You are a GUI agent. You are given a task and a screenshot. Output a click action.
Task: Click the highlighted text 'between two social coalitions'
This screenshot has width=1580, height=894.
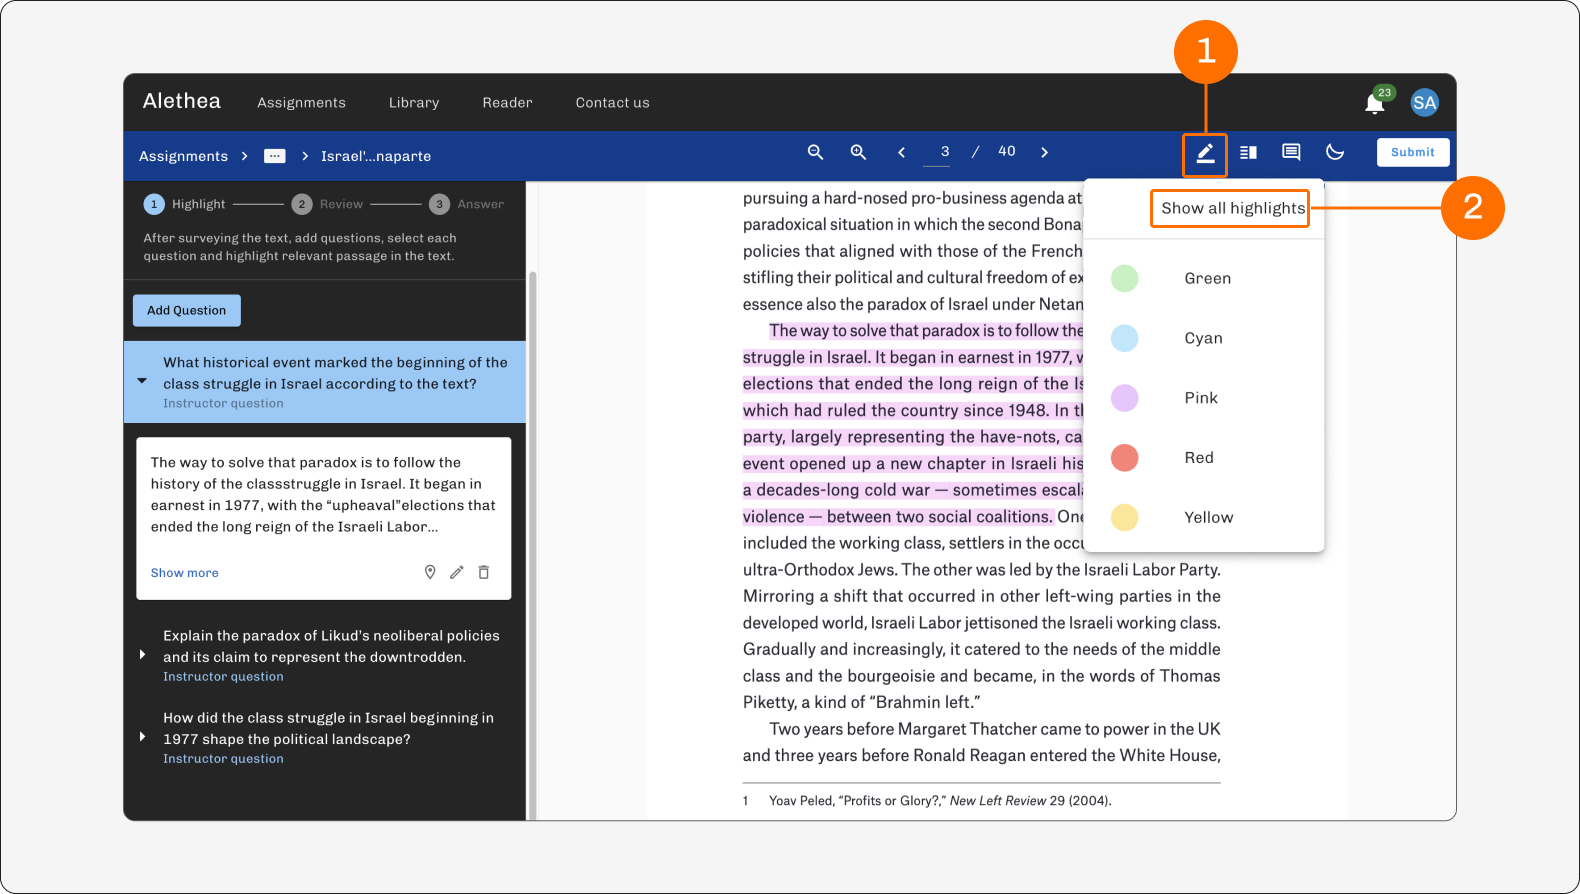pyautogui.click(x=940, y=517)
